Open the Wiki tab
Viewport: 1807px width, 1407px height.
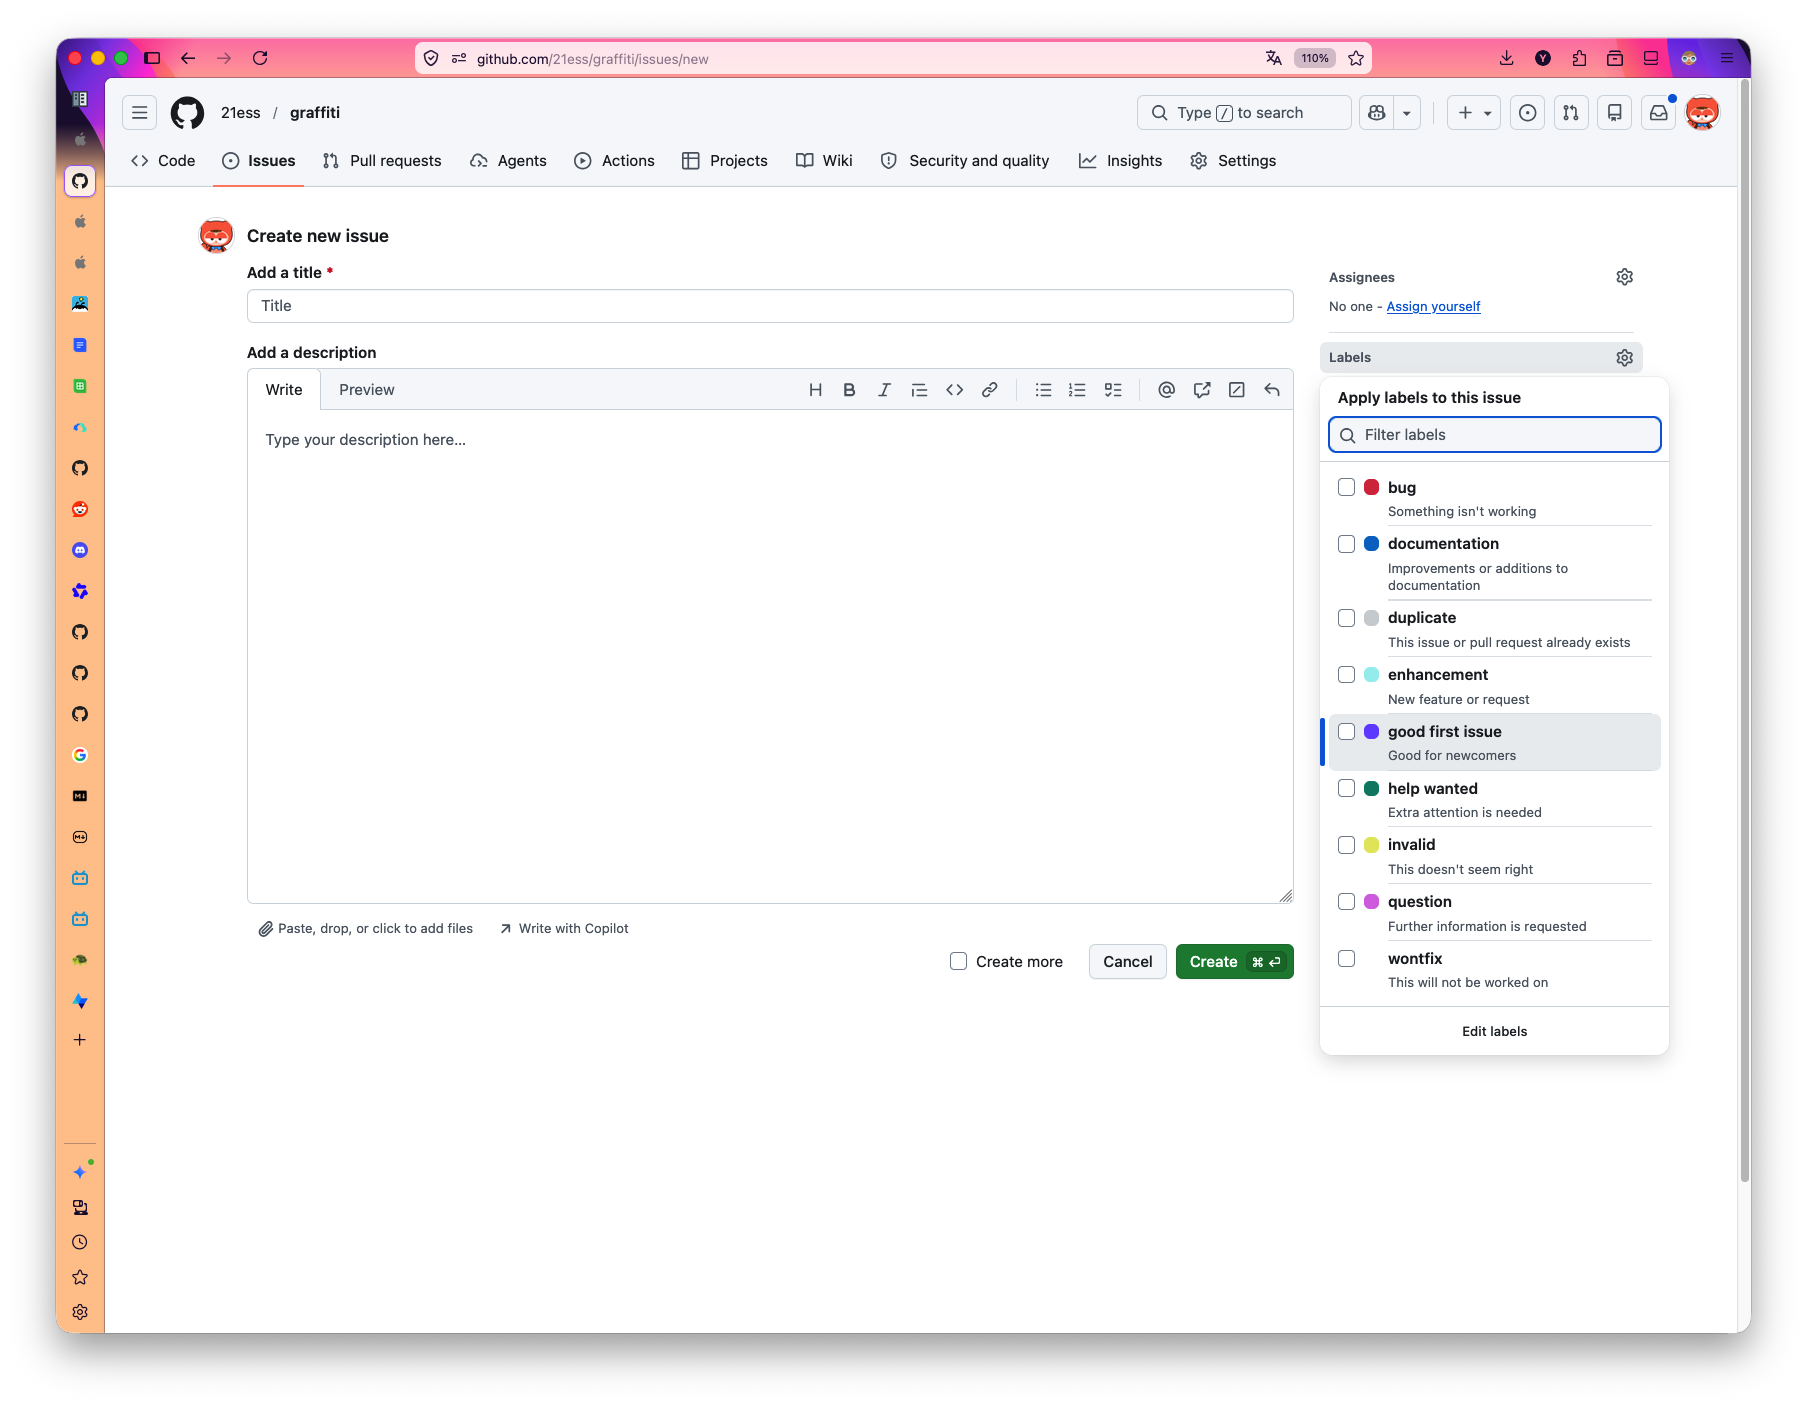point(824,161)
